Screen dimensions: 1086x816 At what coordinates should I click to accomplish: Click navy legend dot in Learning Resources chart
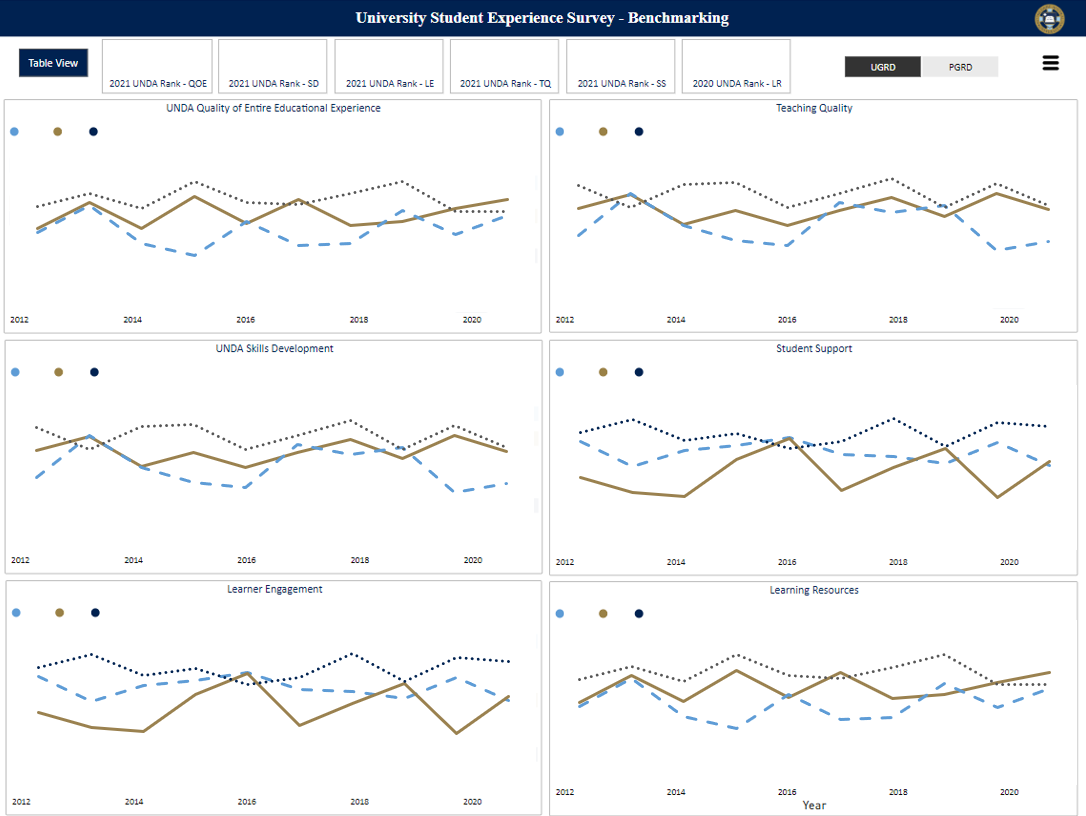tap(639, 614)
